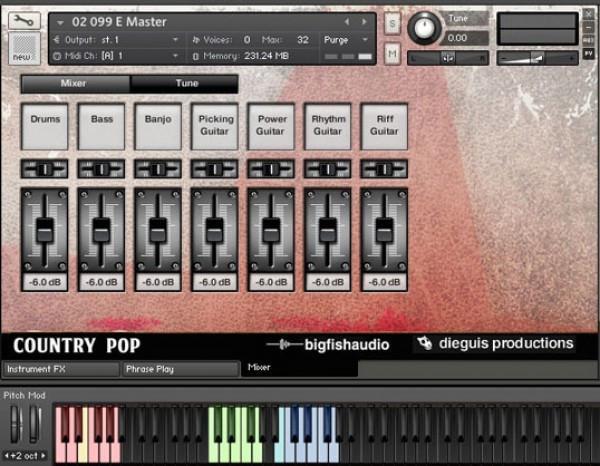The width and height of the screenshot is (600, 466).
Task: Switch to the Instrument FX tab
Action: click(60, 369)
